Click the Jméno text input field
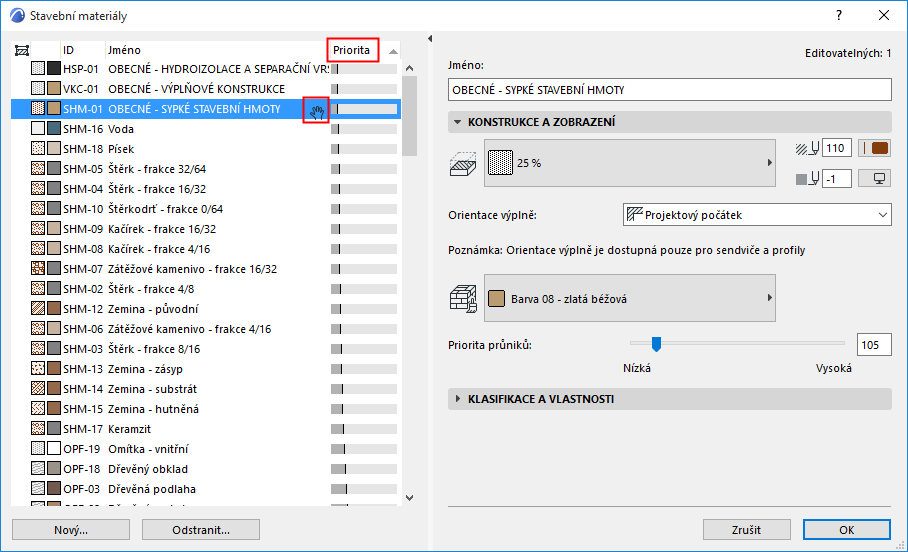 (669, 90)
